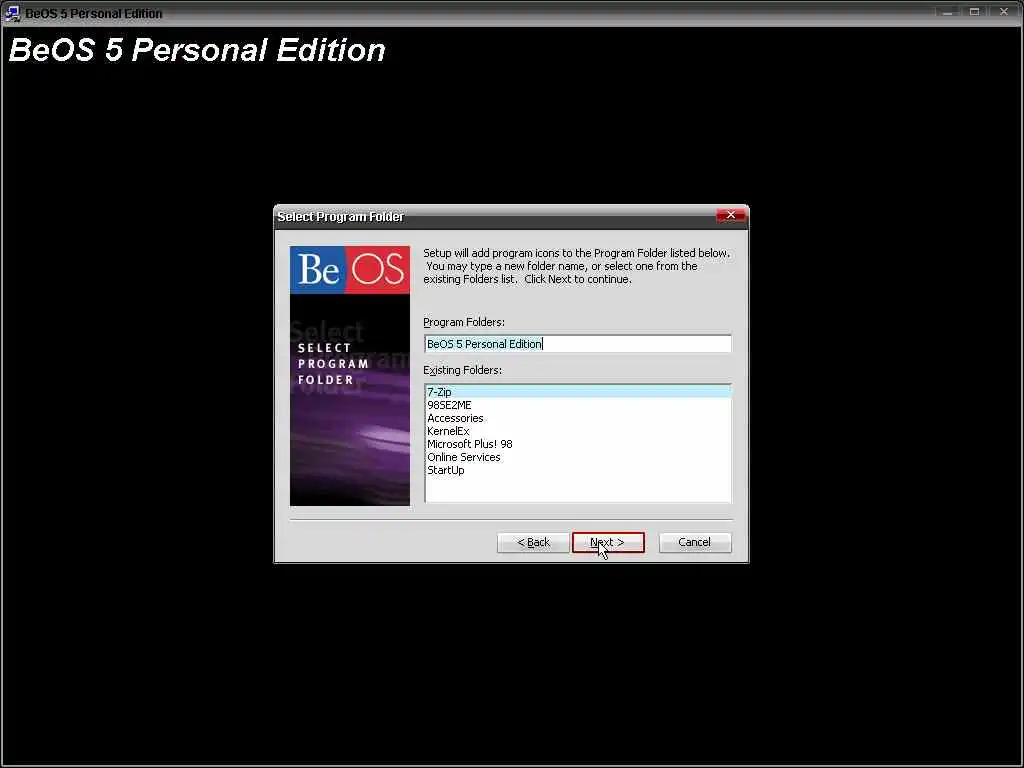Choose the StartUp folder entry
Viewport: 1024px width, 768px height.
click(577, 470)
